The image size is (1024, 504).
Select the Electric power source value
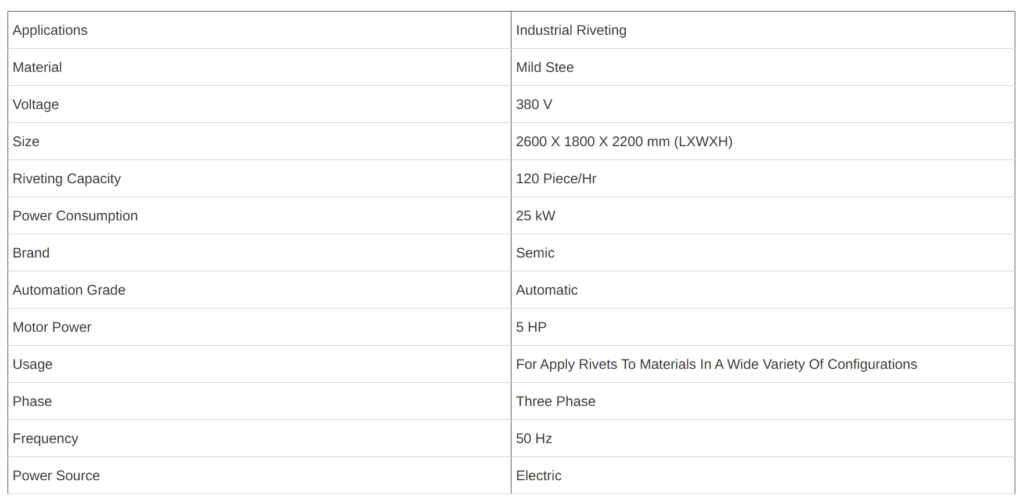coord(539,475)
